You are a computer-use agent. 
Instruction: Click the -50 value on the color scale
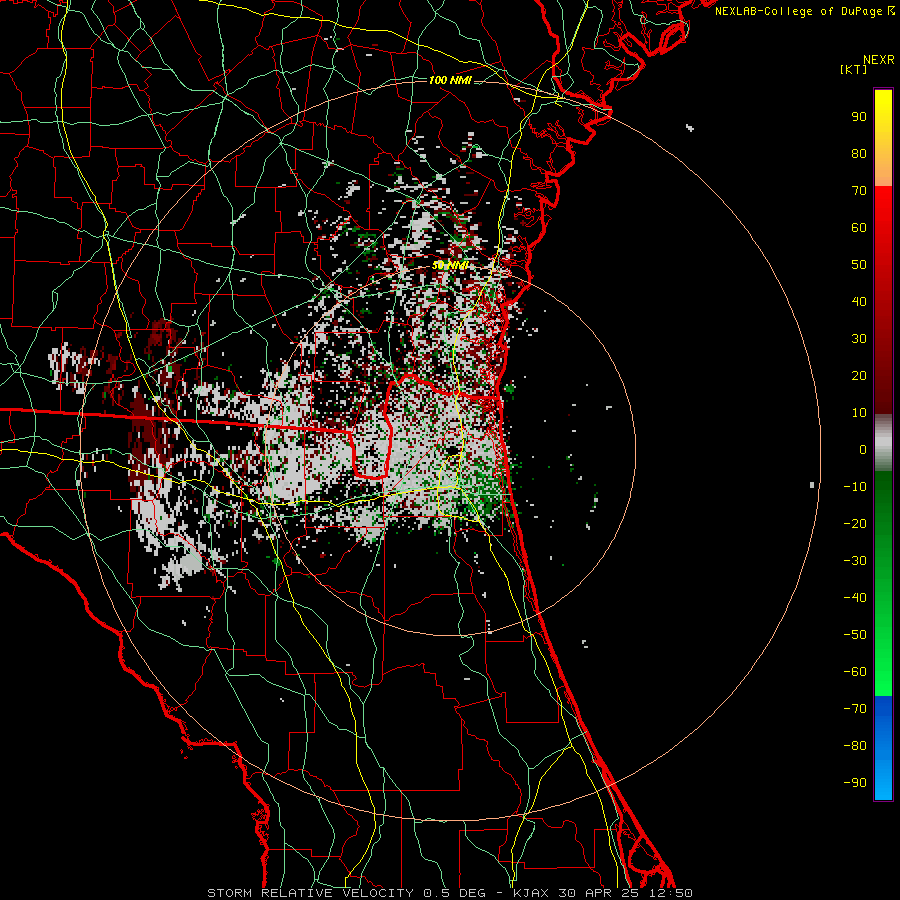[x=855, y=635]
